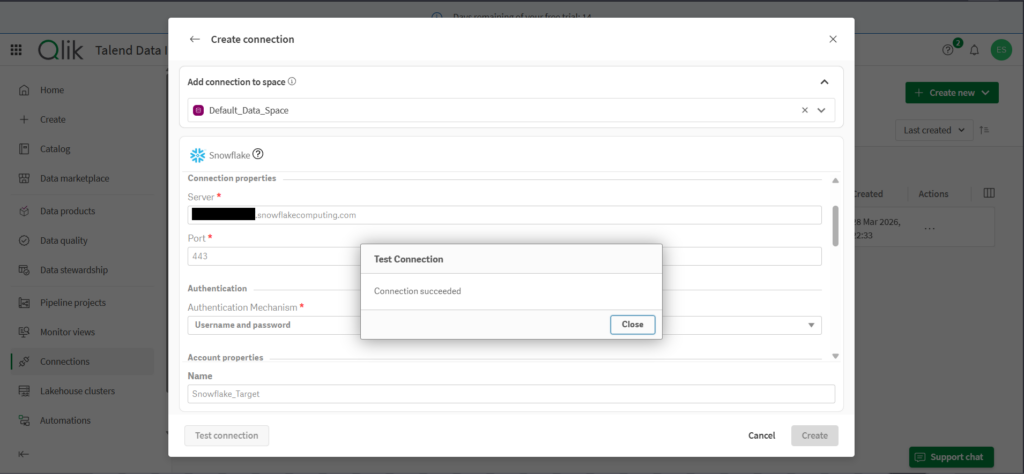Image resolution: width=1024 pixels, height=474 pixels.
Task: Open Catalog in the sidebar
Action: pyautogui.click(x=55, y=149)
